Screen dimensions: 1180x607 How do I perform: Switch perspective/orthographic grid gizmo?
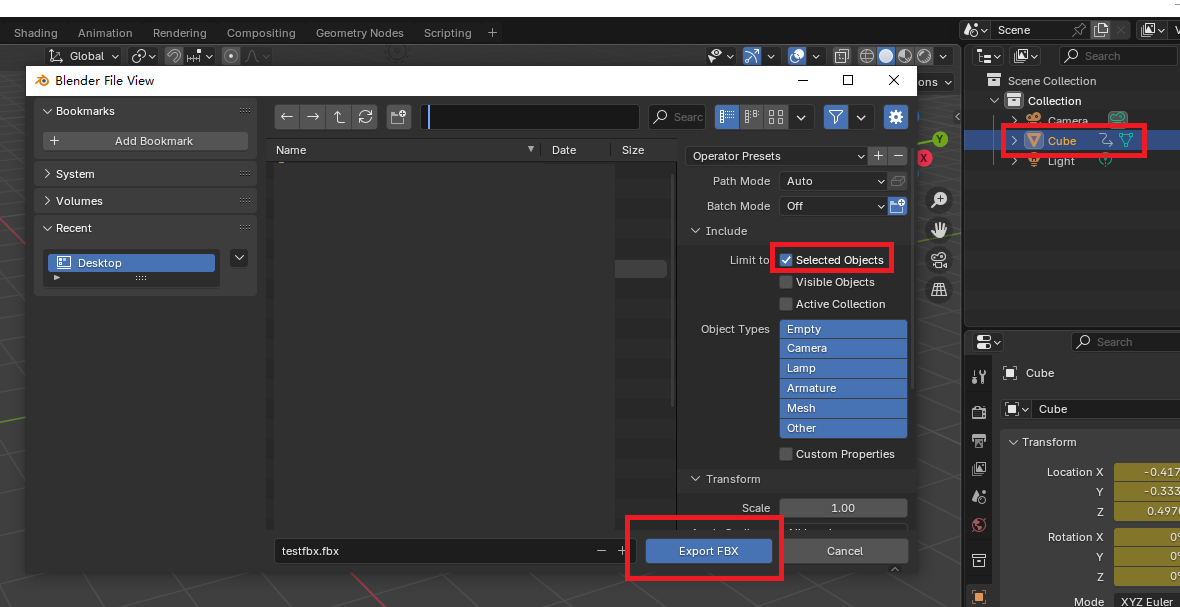click(x=938, y=290)
